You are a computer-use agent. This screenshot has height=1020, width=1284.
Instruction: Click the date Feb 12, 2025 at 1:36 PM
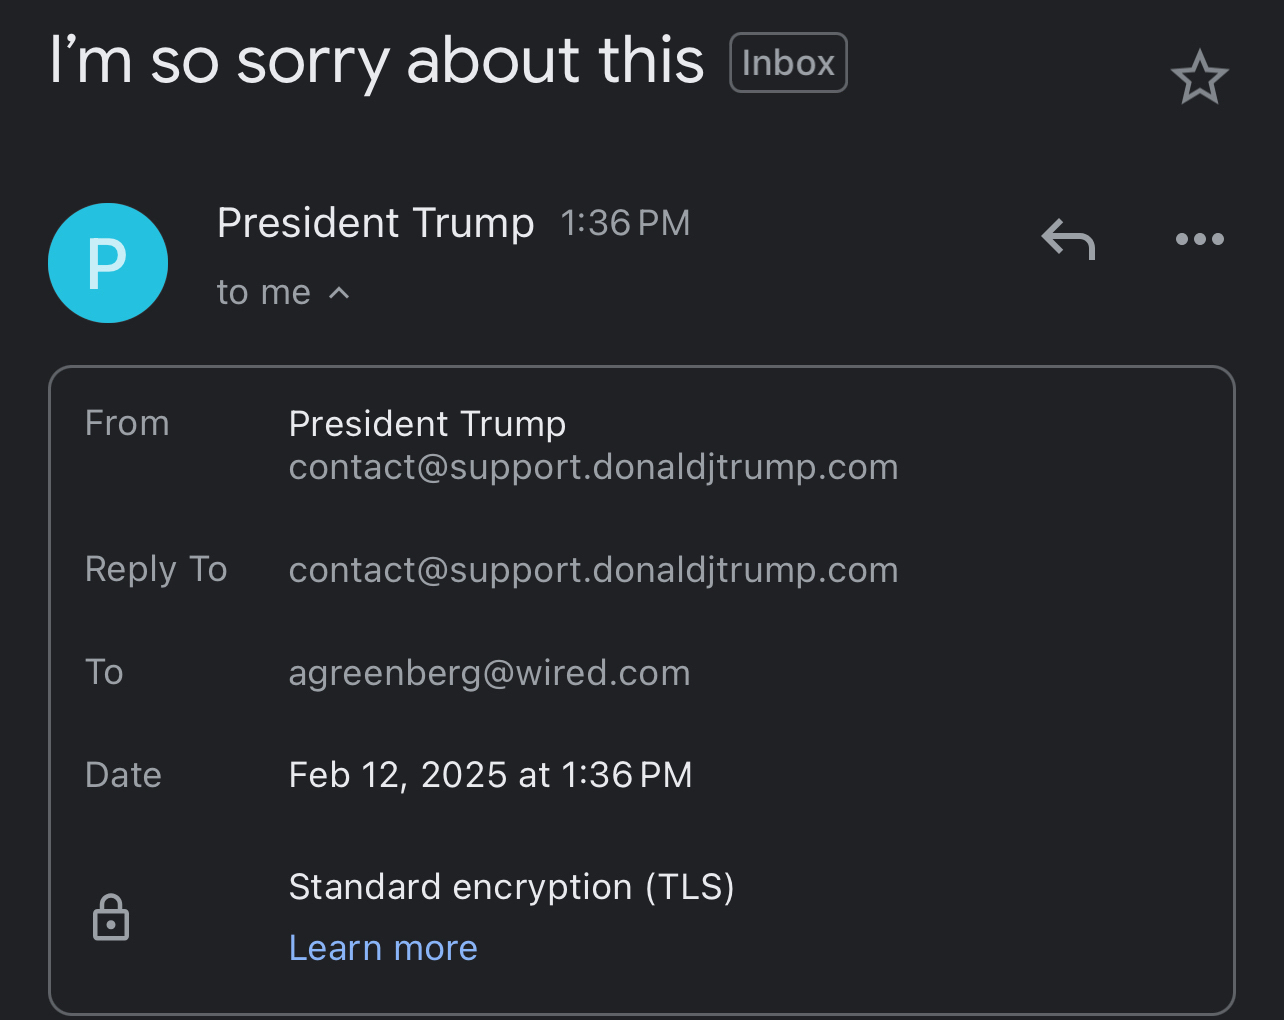click(490, 775)
